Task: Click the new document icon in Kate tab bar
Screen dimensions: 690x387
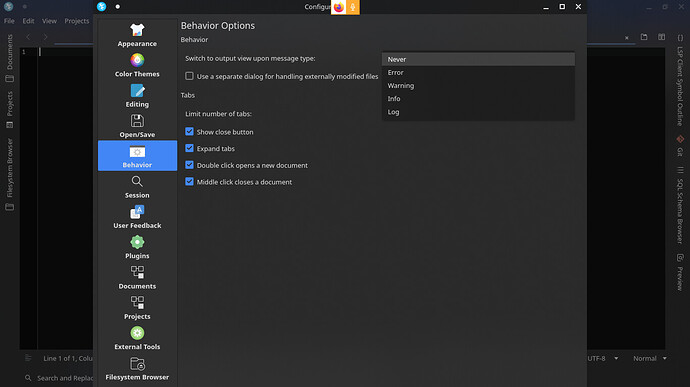Action: point(644,37)
